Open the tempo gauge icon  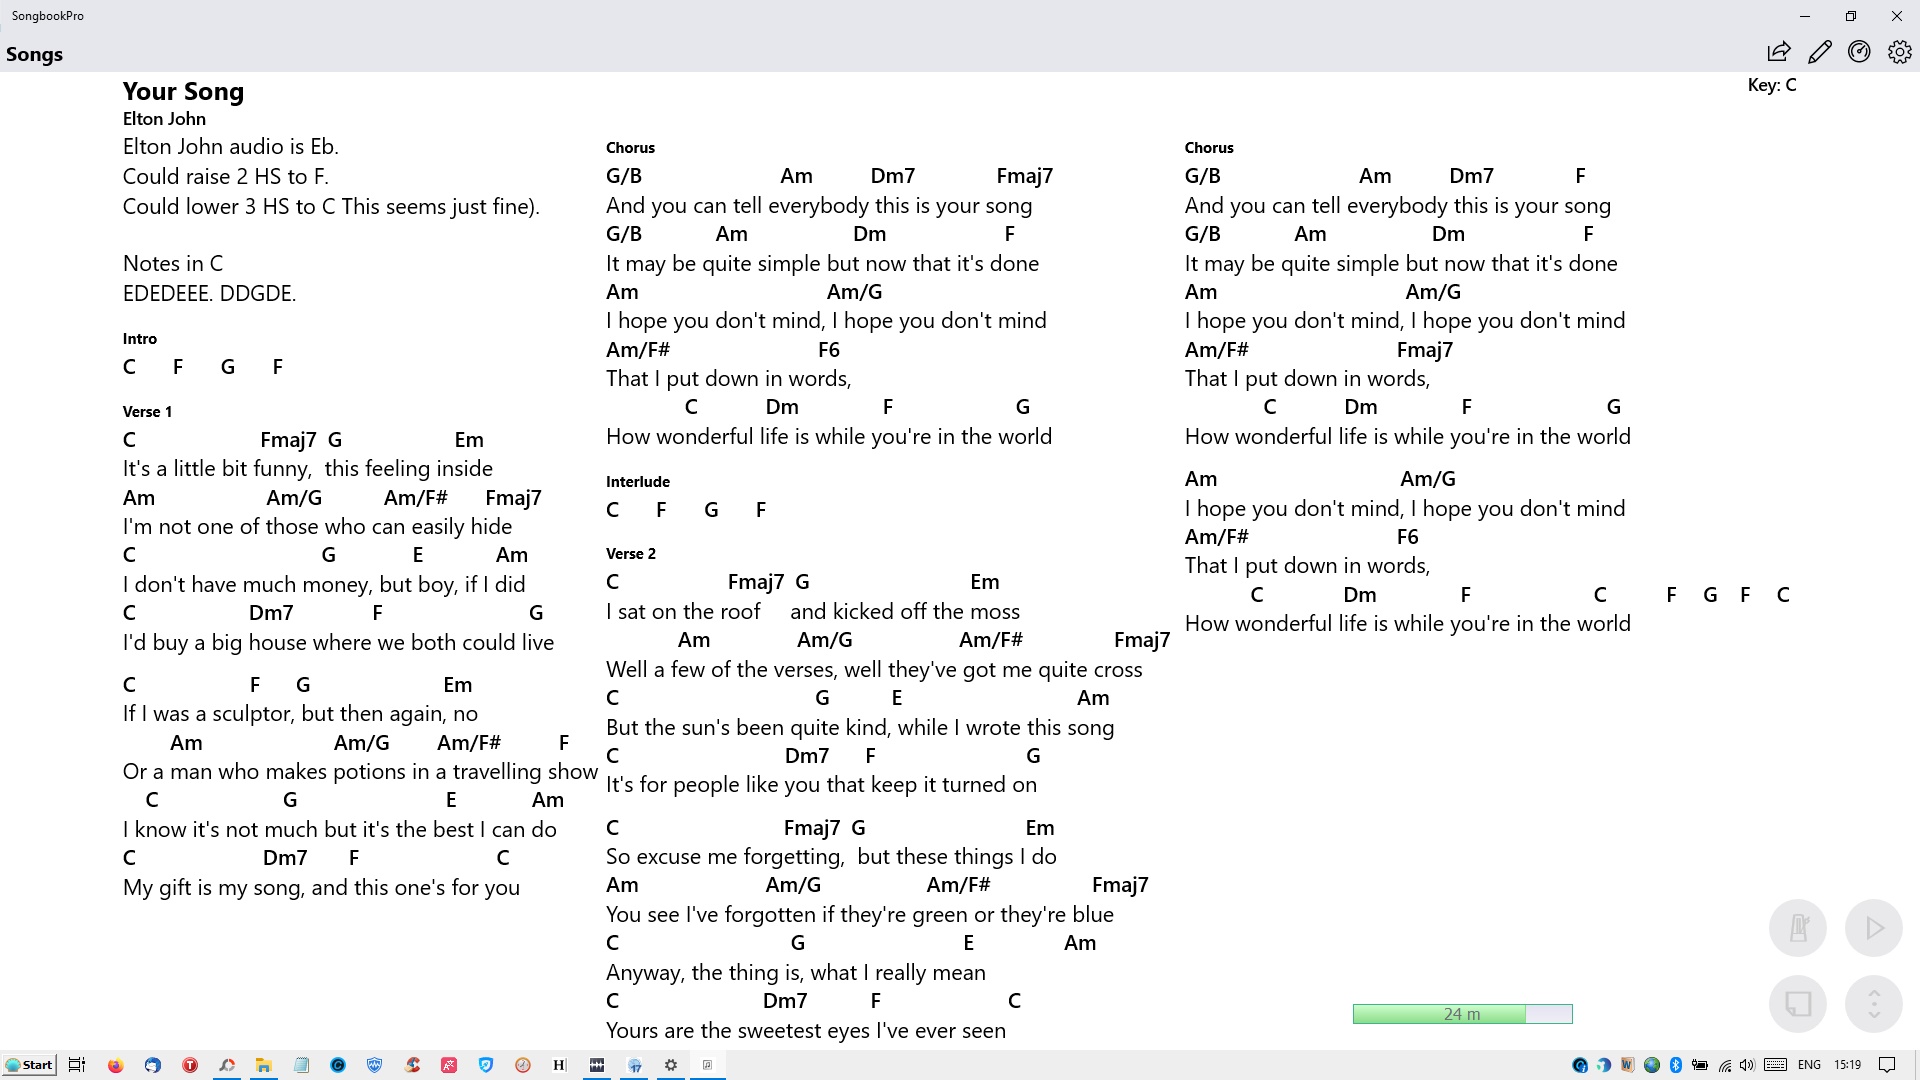pyautogui.click(x=1859, y=52)
